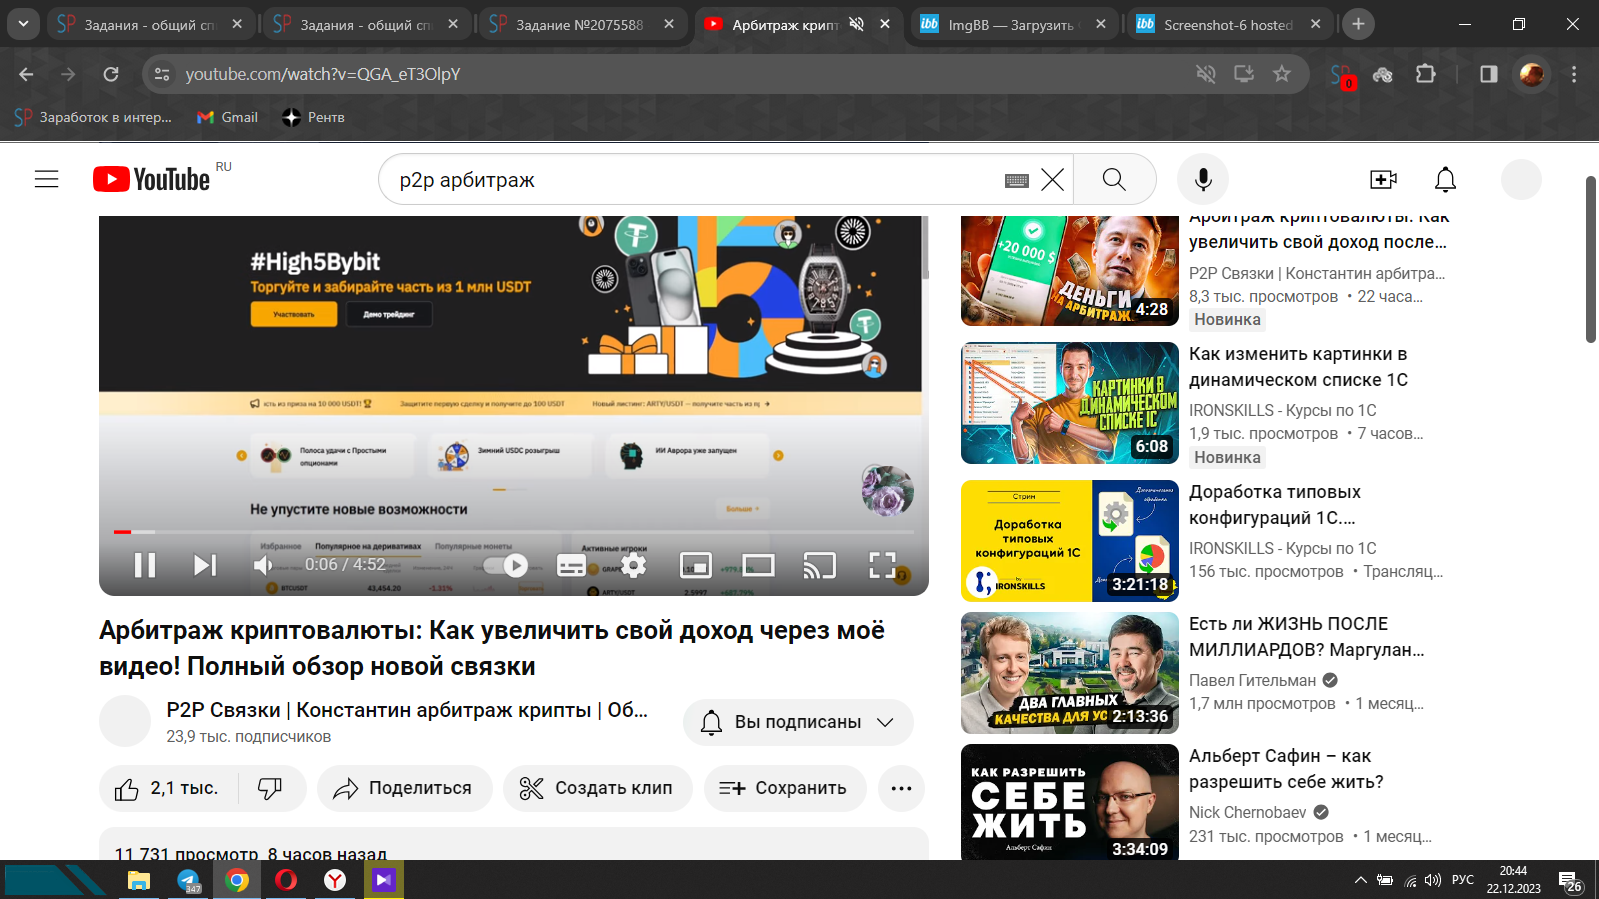Toggle the browser side panel
The width and height of the screenshot is (1599, 899).
pos(1488,74)
